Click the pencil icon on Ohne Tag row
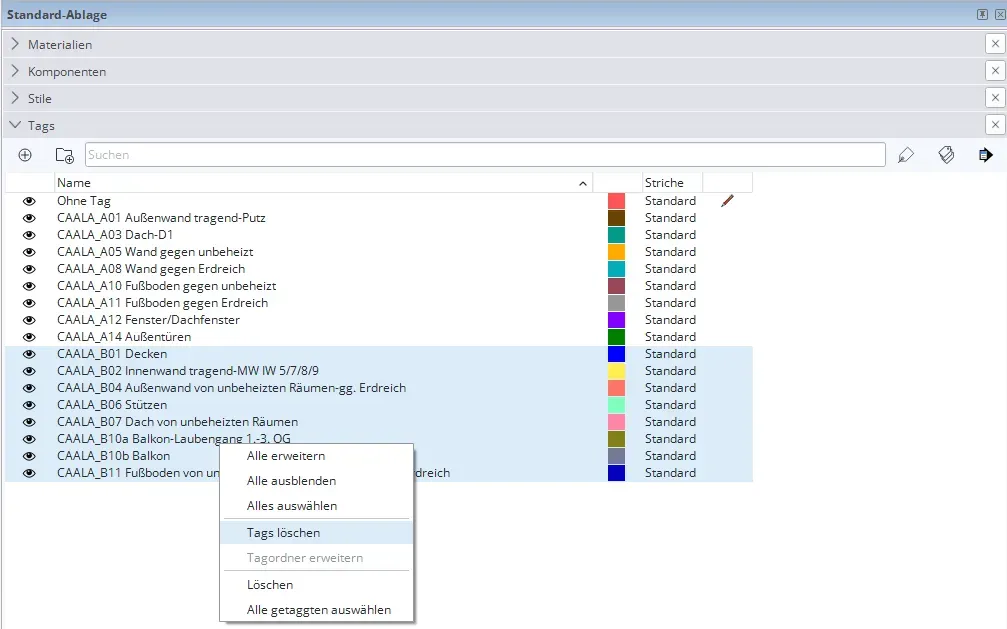The image size is (1007, 629). [727, 201]
